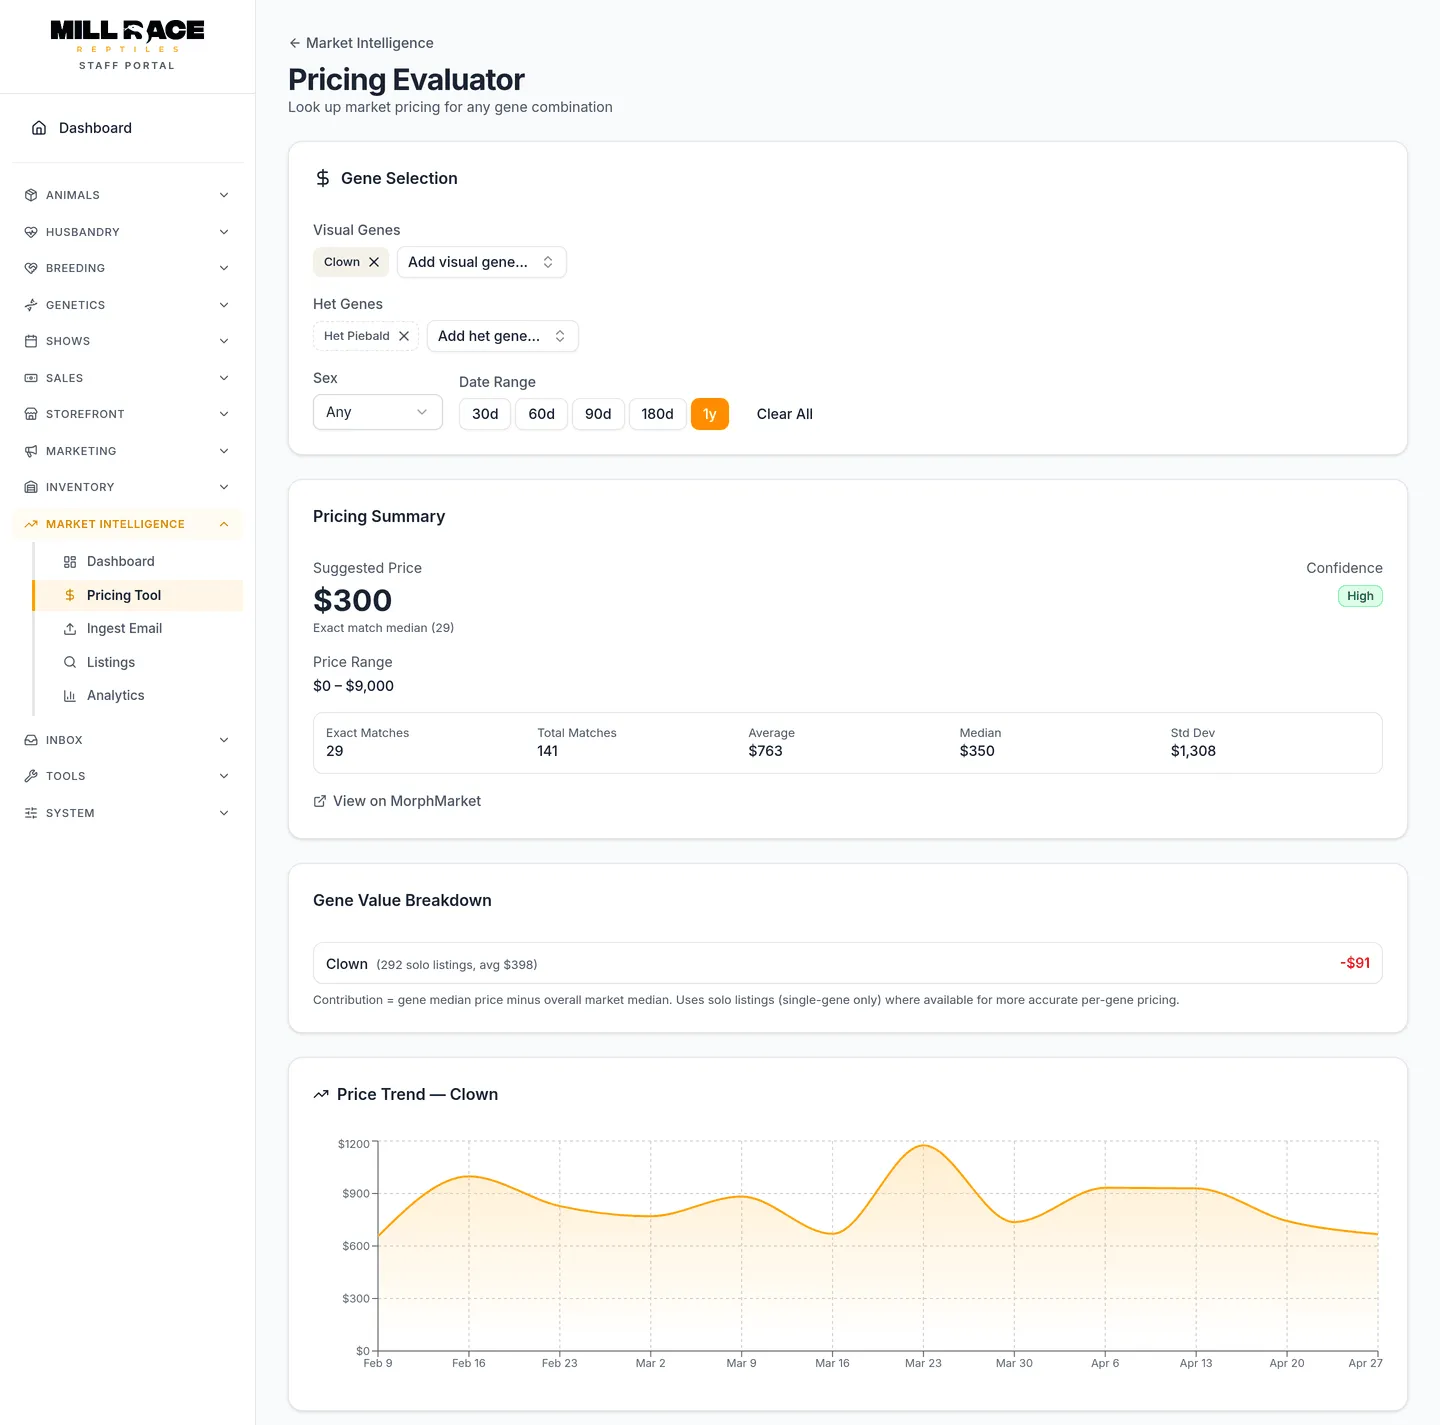Image resolution: width=1440 pixels, height=1425 pixels.
Task: Remove the Het Piebald gene tag
Action: (x=404, y=336)
